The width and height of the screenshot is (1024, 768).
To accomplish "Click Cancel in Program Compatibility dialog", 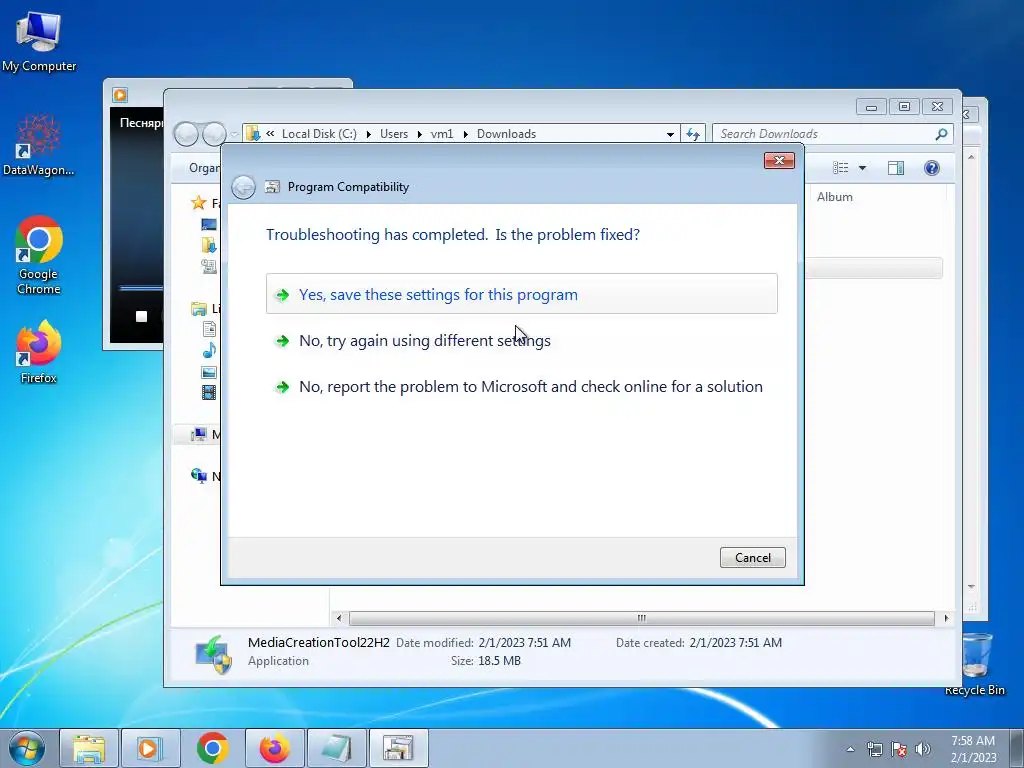I will click(x=752, y=557).
